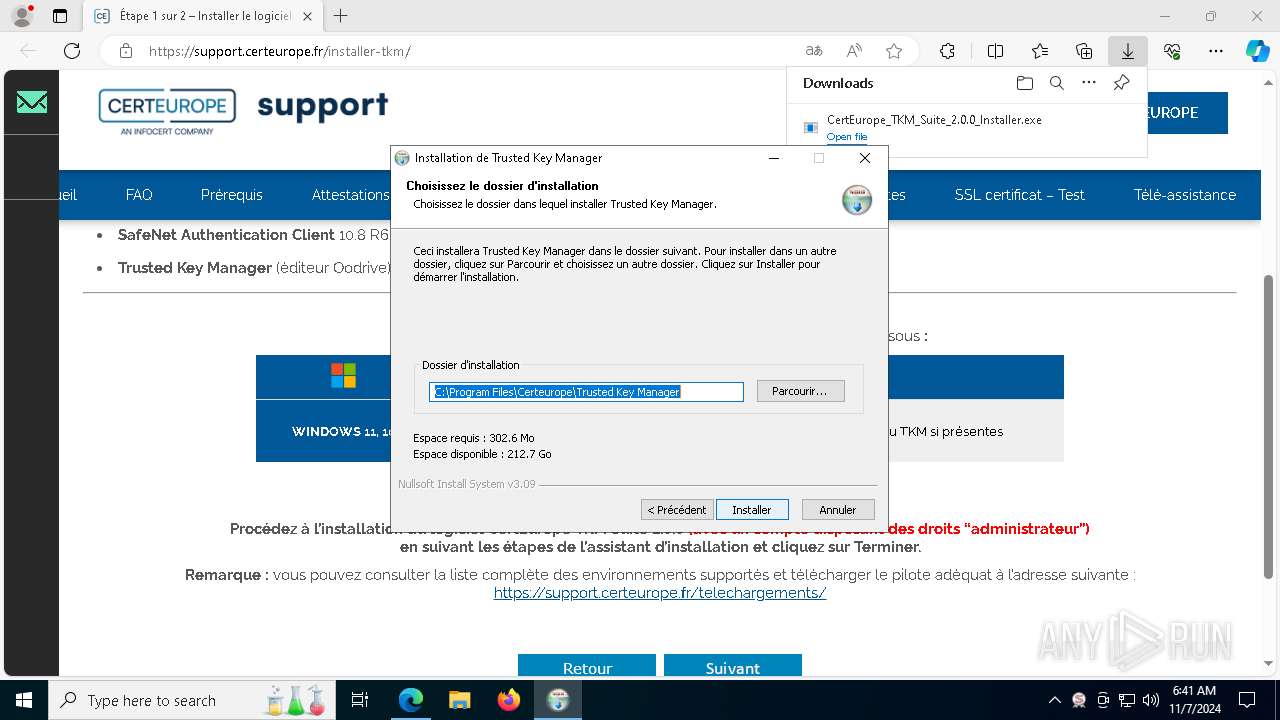Open the downloads folder icon in the Downloads panel
Screen dimensions: 1280x720
tap(1024, 83)
